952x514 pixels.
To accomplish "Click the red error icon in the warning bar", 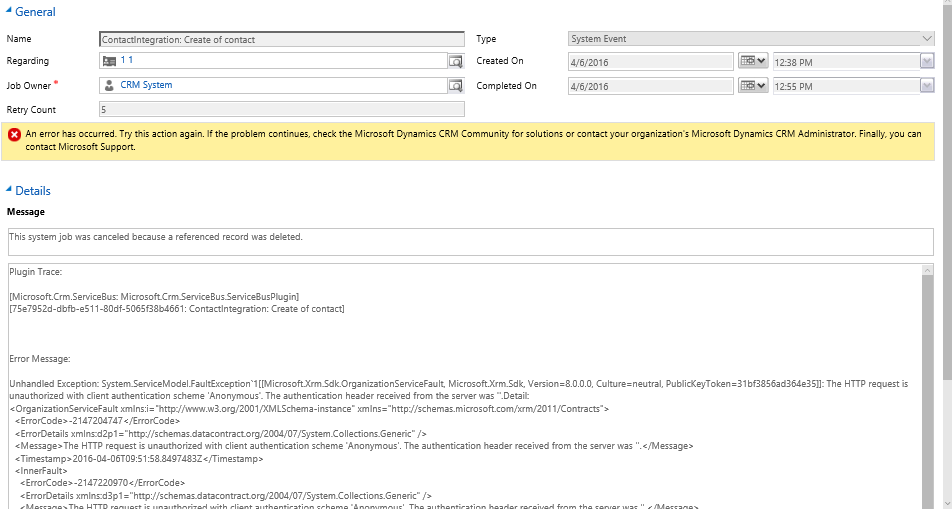I will point(14,134).
